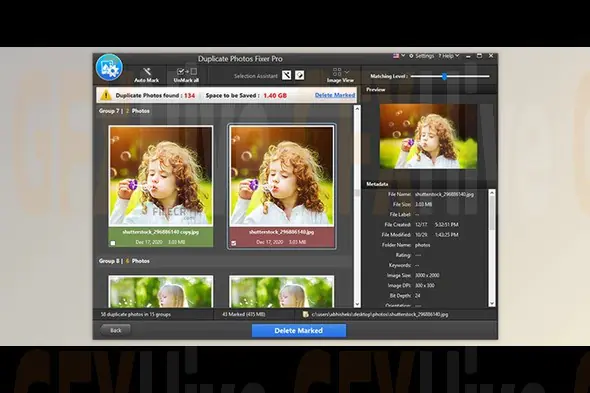Select second Group 8 photo thumbnail

click(x=281, y=292)
